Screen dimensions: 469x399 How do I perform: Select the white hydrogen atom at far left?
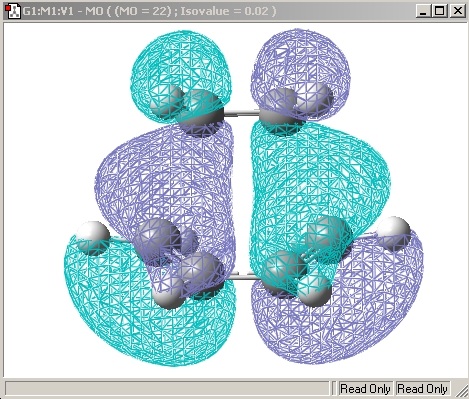93,239
